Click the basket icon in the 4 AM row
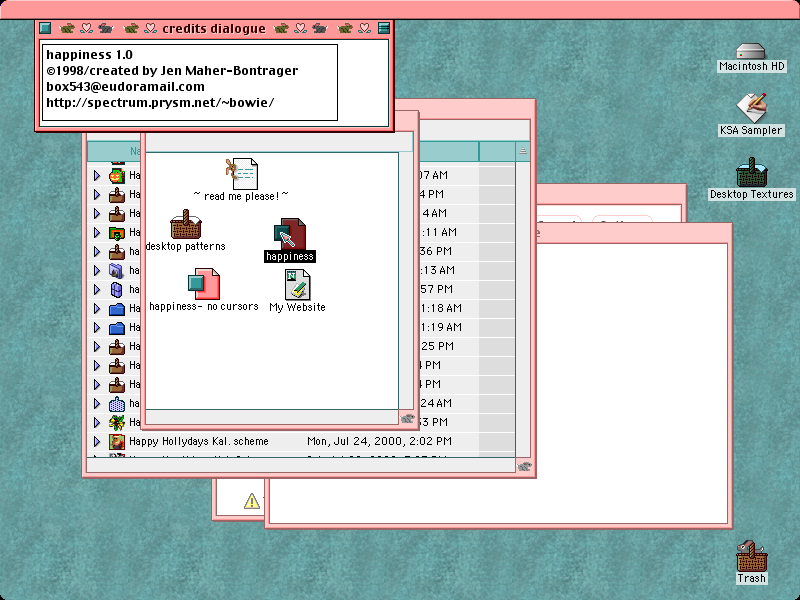This screenshot has width=800, height=600. tap(117, 213)
